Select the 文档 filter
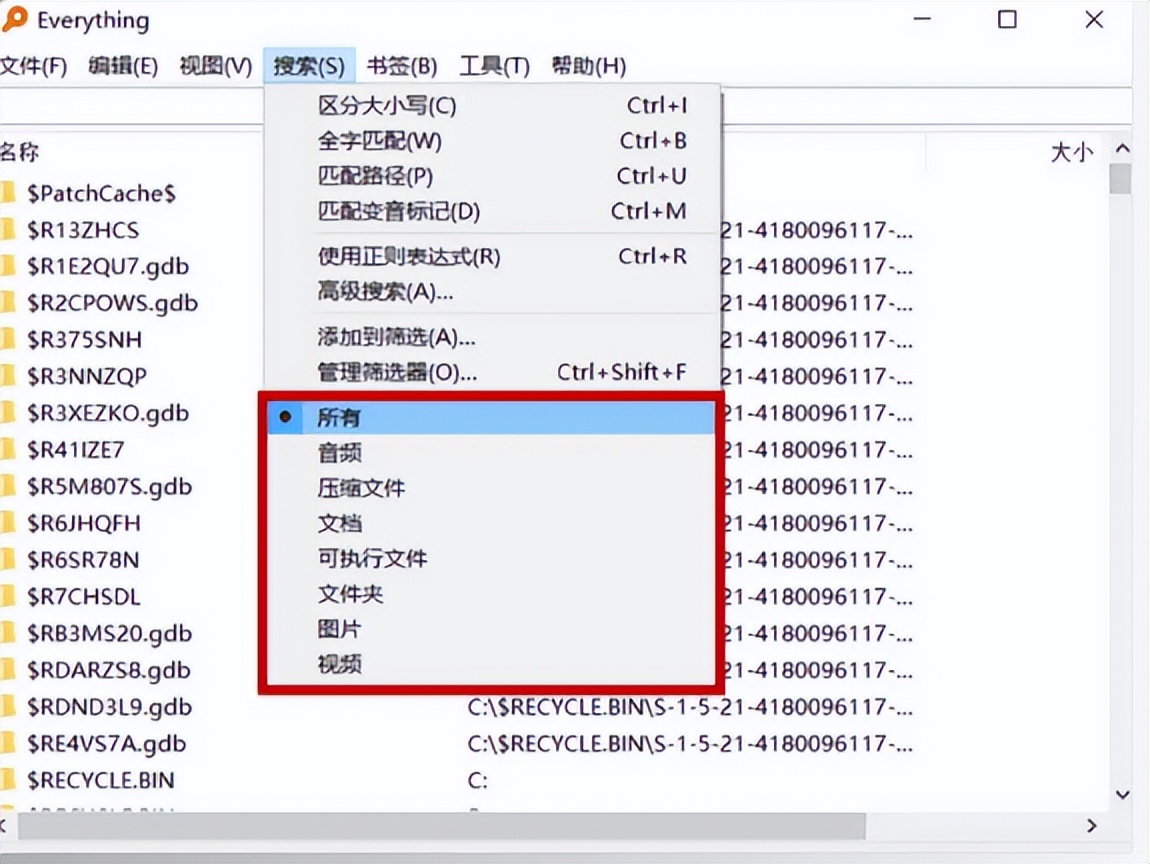The width and height of the screenshot is (1150, 864). 491,523
